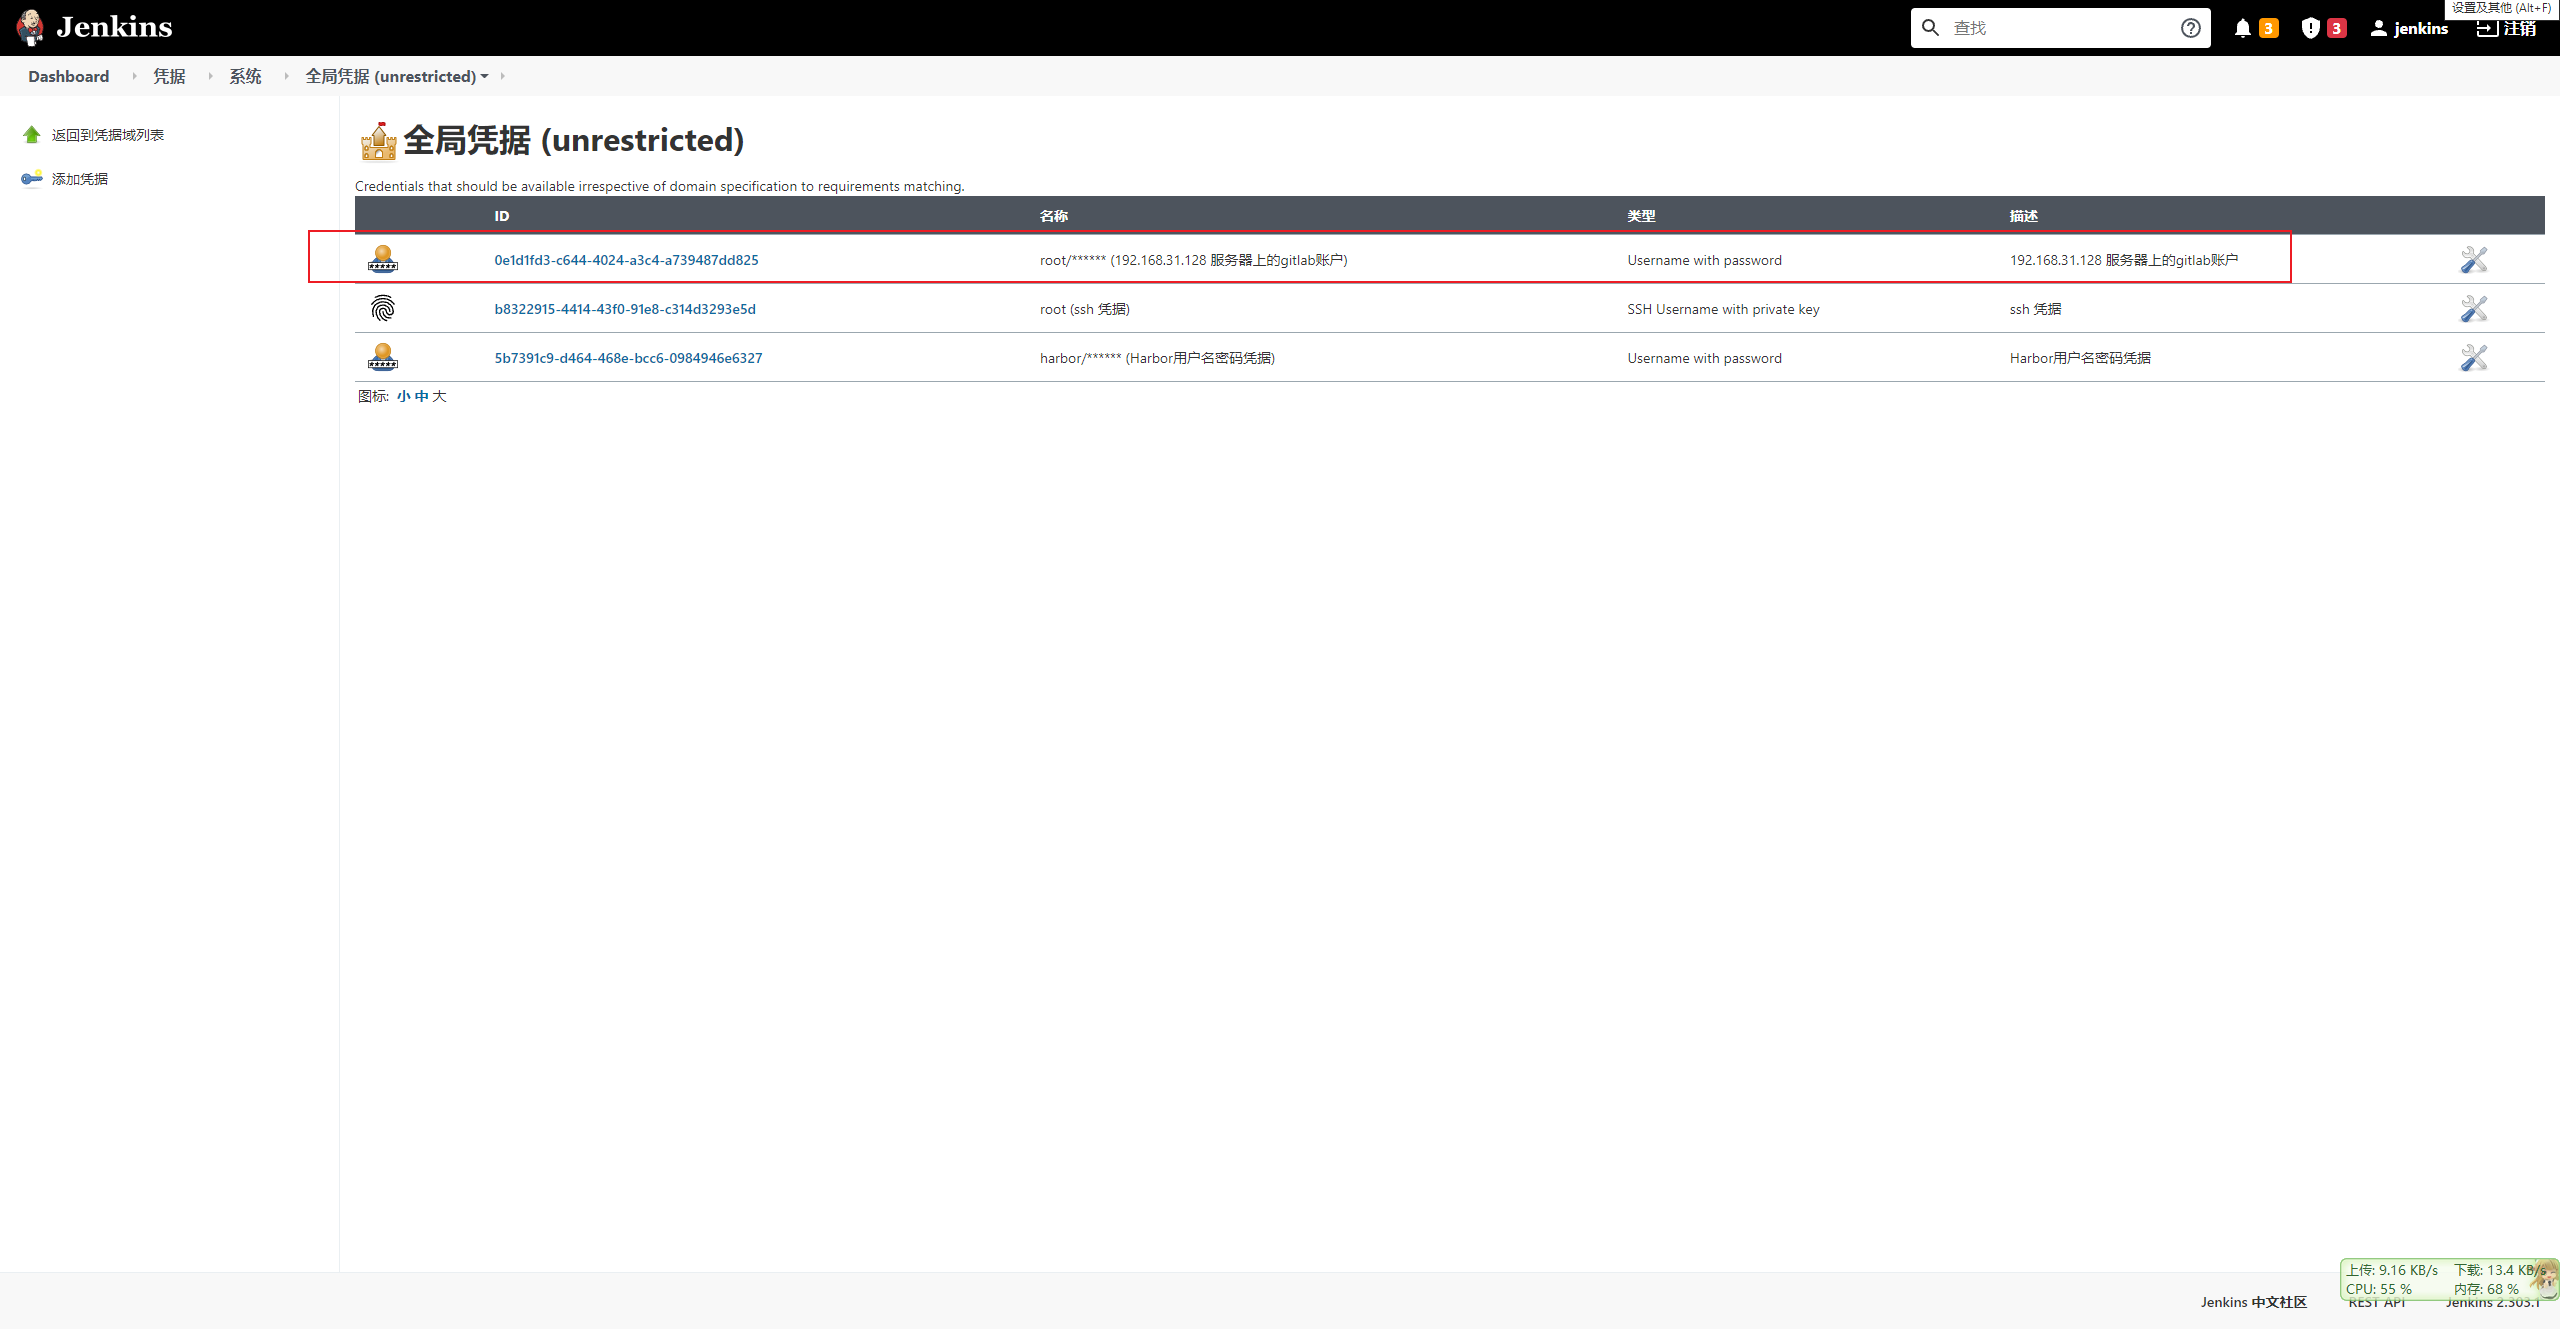Screen dimensions: 2560x1329
Task: Go to 系统 breadcrumb
Action: (x=245, y=76)
